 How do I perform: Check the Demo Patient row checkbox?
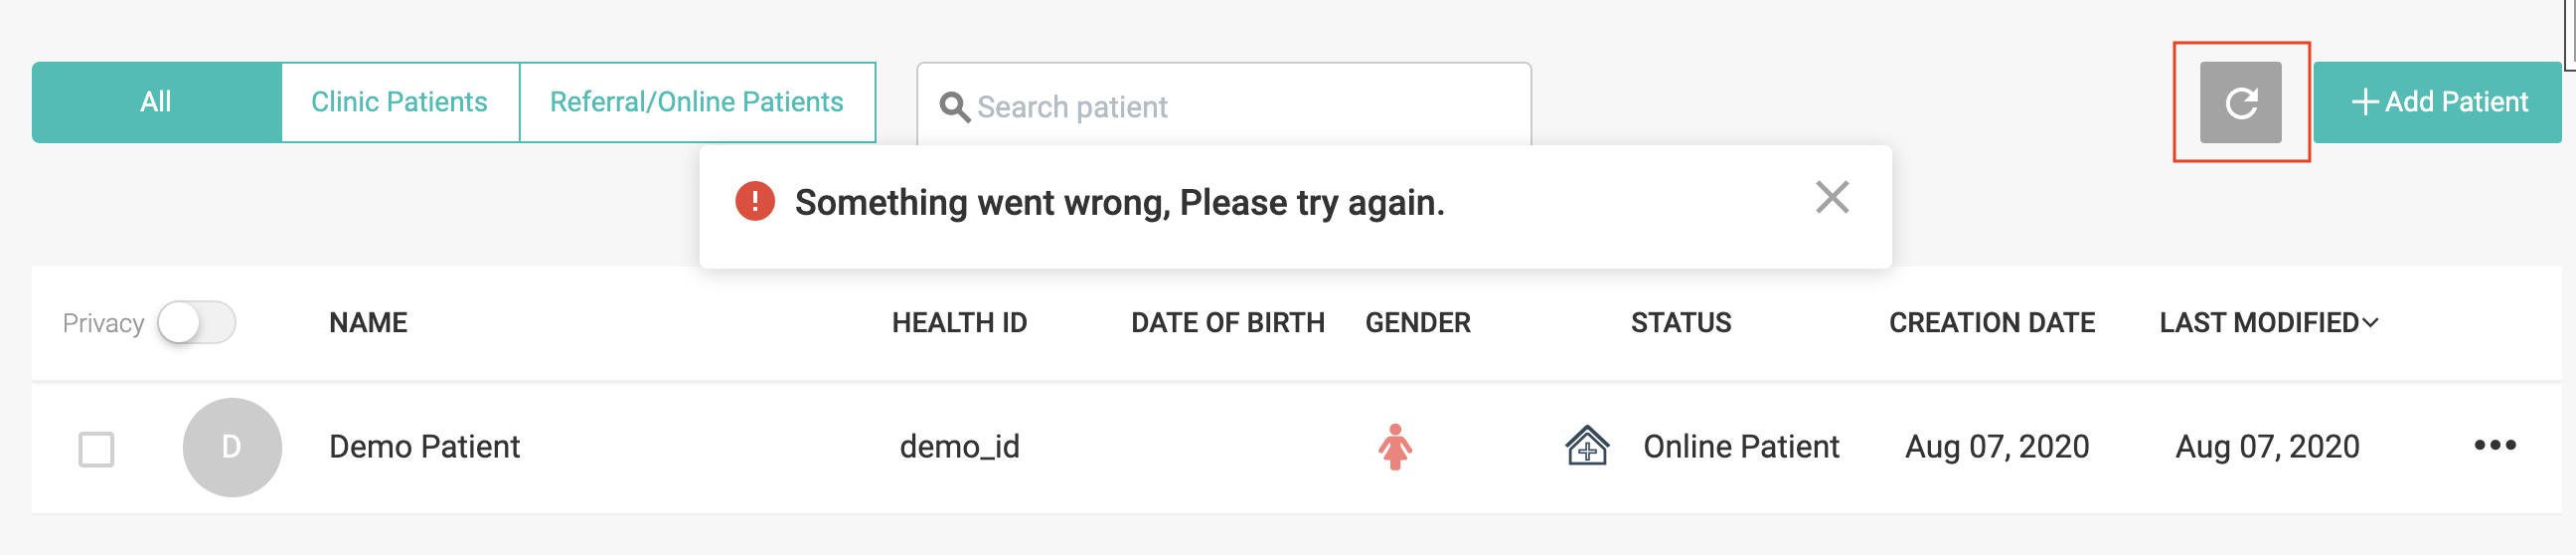pos(97,449)
